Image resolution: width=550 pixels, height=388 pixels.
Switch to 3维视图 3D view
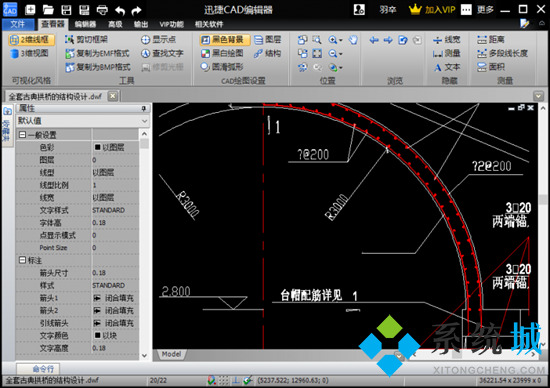29,53
